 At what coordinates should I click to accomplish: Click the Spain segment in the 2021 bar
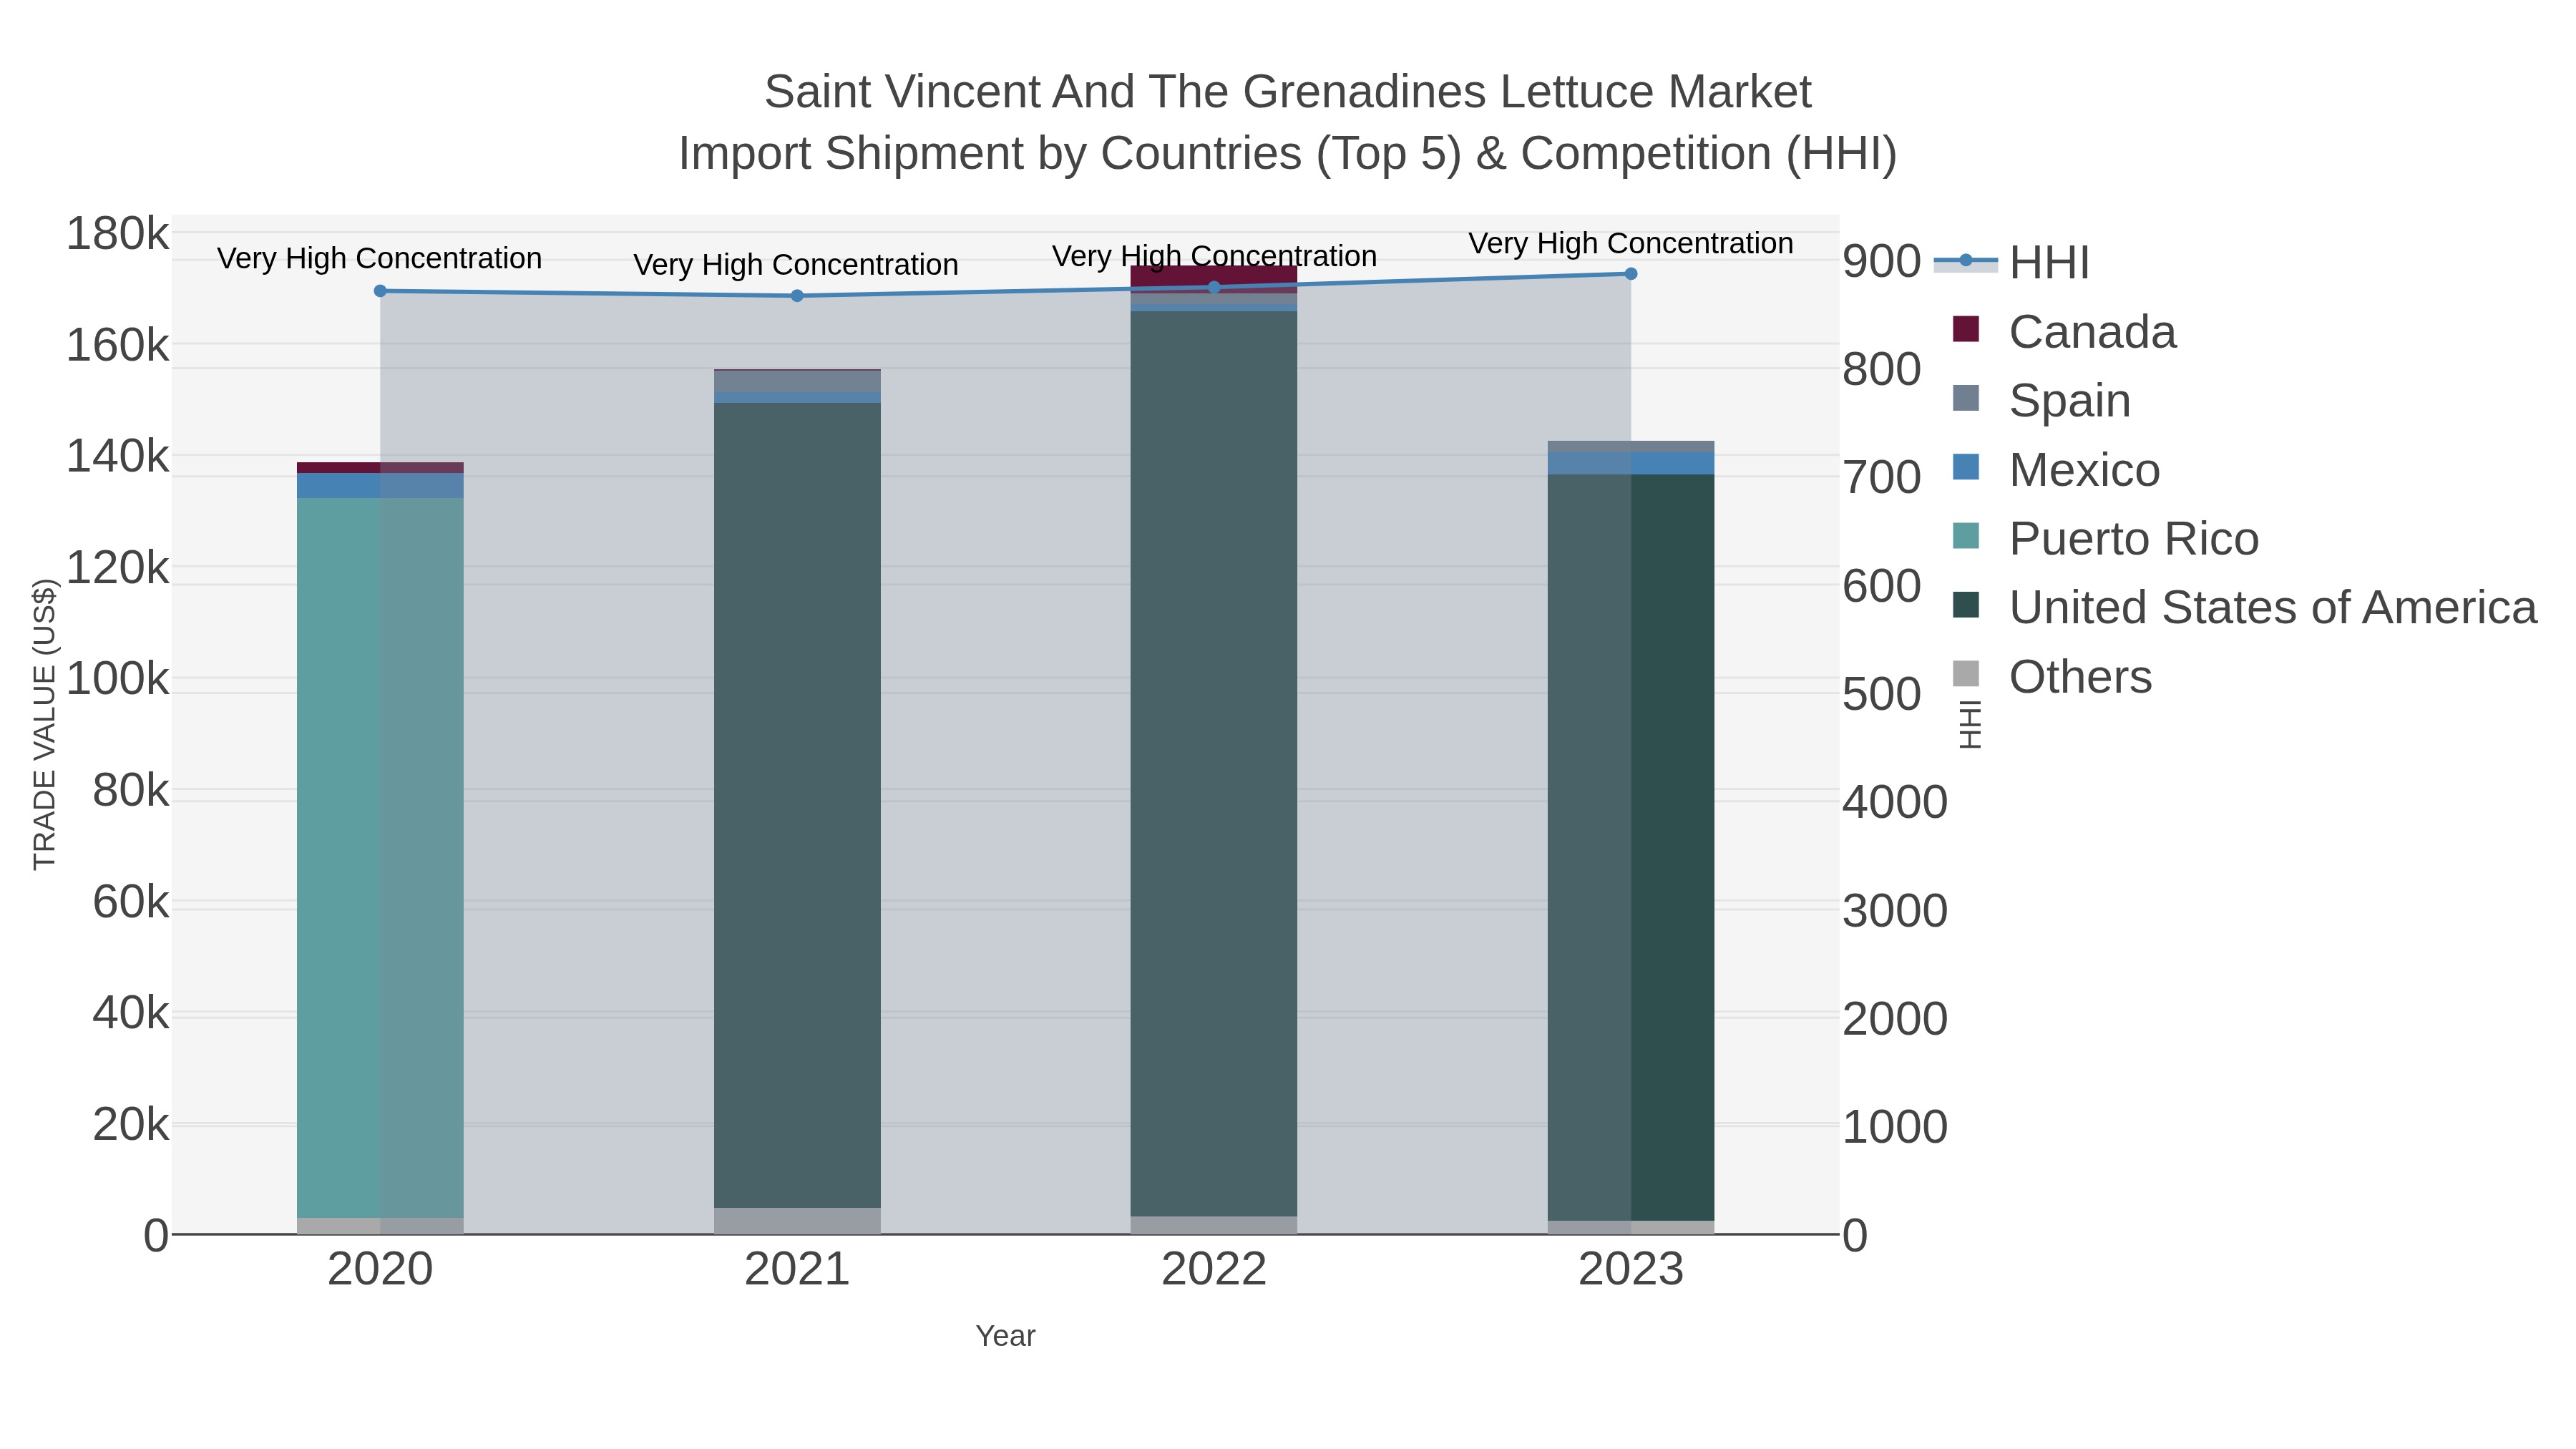[x=797, y=381]
